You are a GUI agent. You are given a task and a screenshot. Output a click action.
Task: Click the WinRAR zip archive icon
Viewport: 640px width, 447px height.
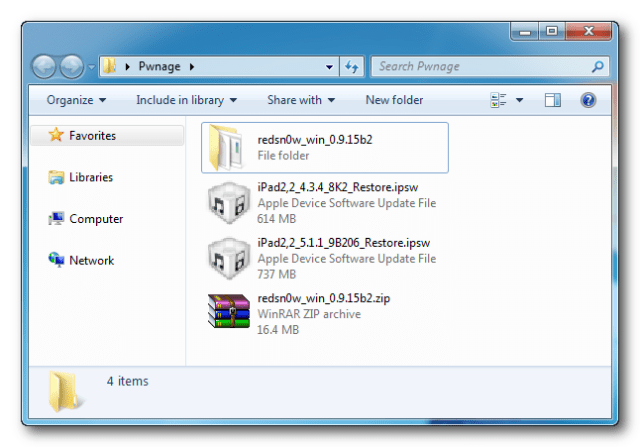point(229,311)
